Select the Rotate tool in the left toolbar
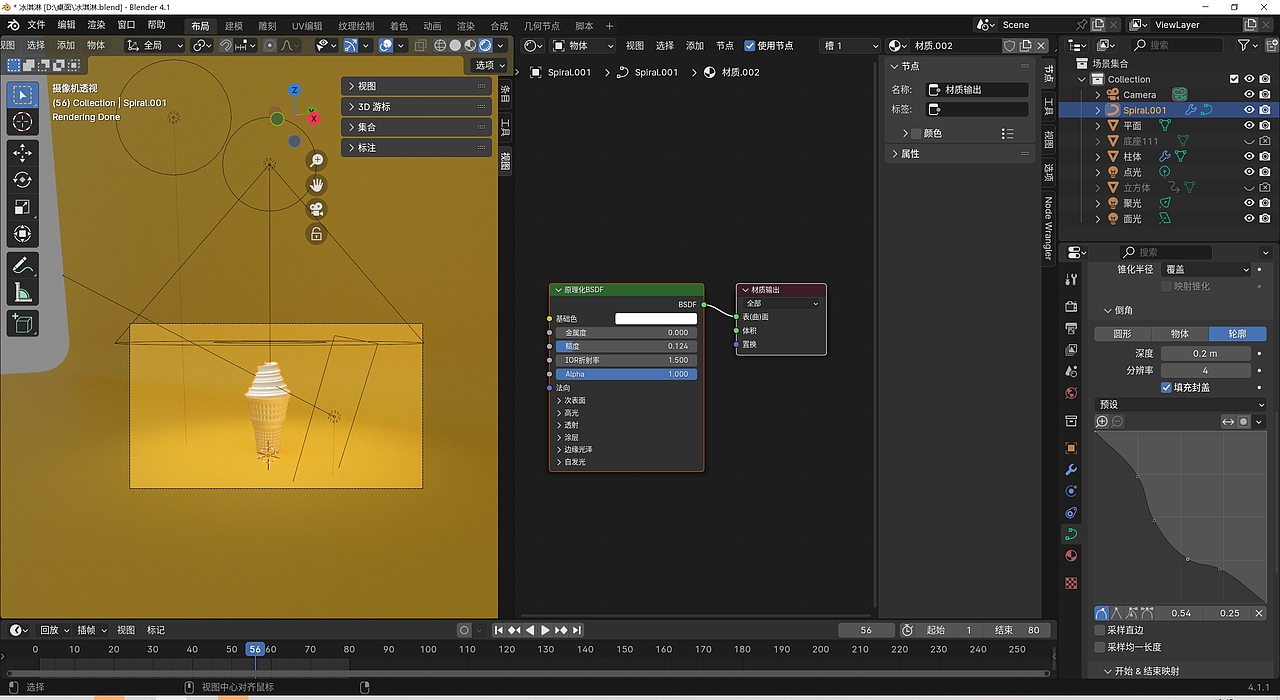The width and height of the screenshot is (1280, 700). pos(22,180)
